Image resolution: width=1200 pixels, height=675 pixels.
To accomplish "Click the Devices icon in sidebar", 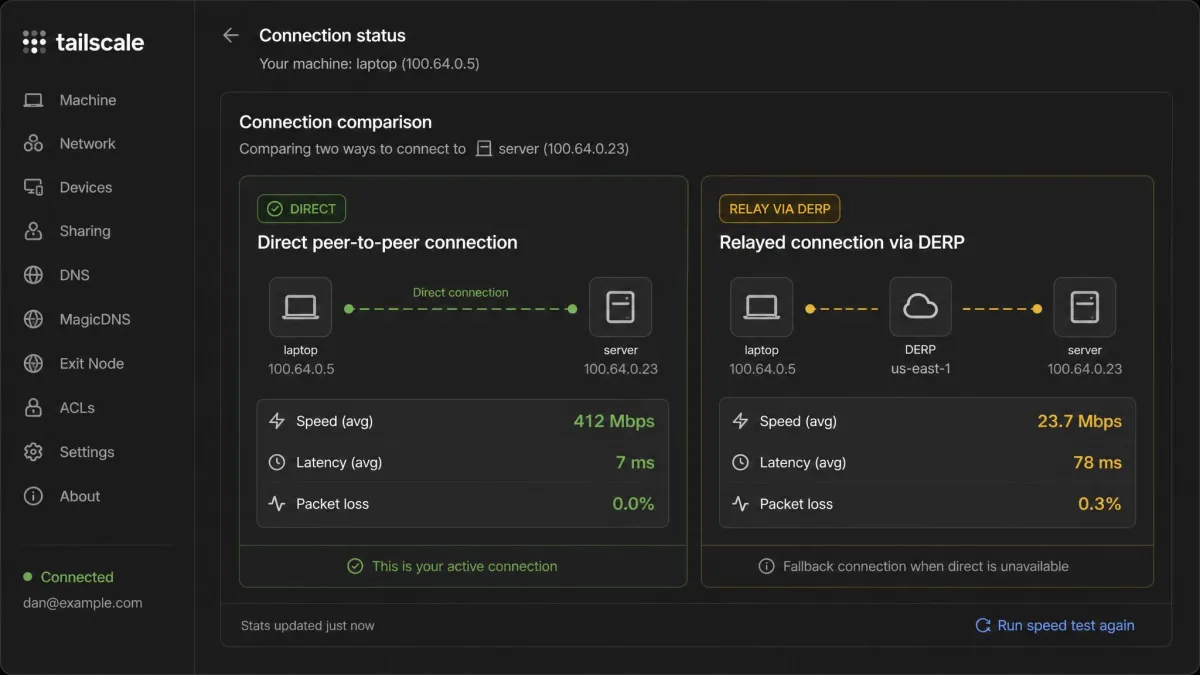I will (33, 188).
